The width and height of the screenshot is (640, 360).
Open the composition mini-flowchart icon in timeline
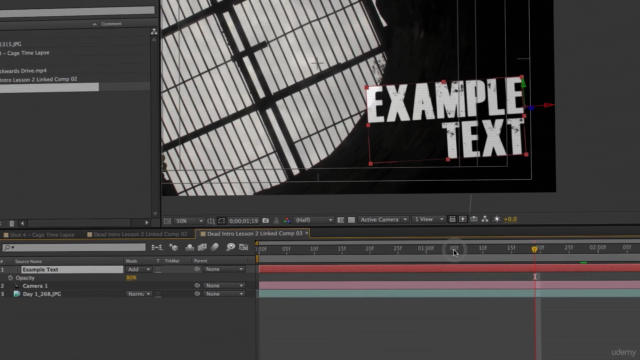click(157, 247)
